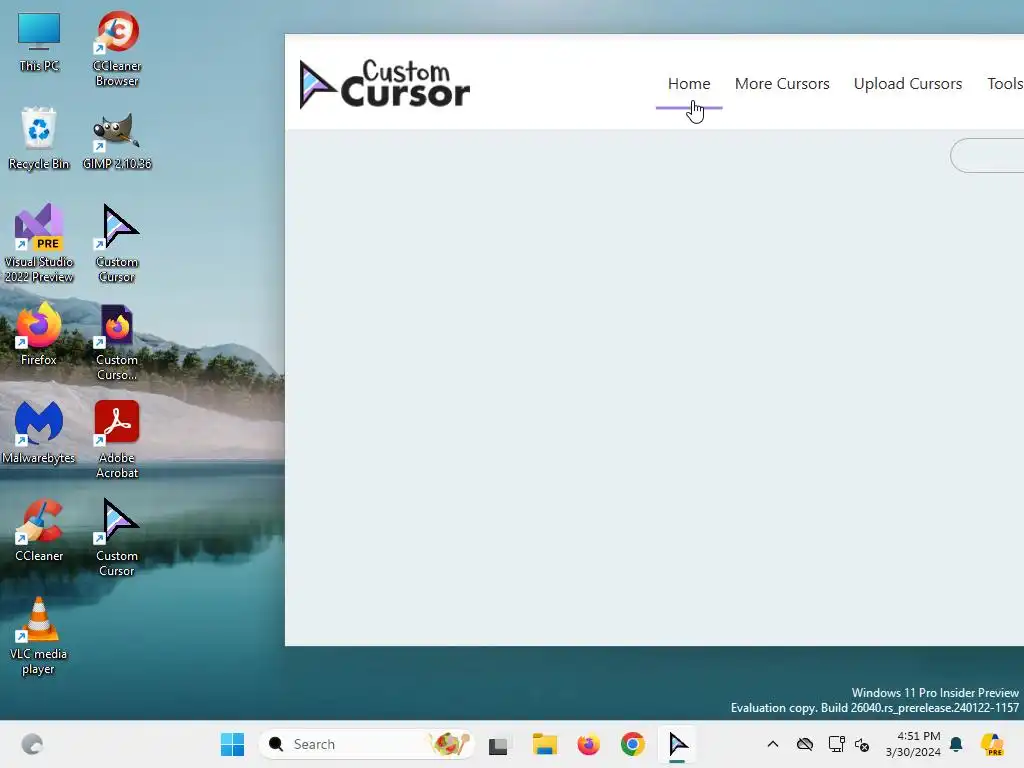Screen dimensions: 1024x768
Task: Select the Recycle Bin desktop icon
Action: point(39,138)
